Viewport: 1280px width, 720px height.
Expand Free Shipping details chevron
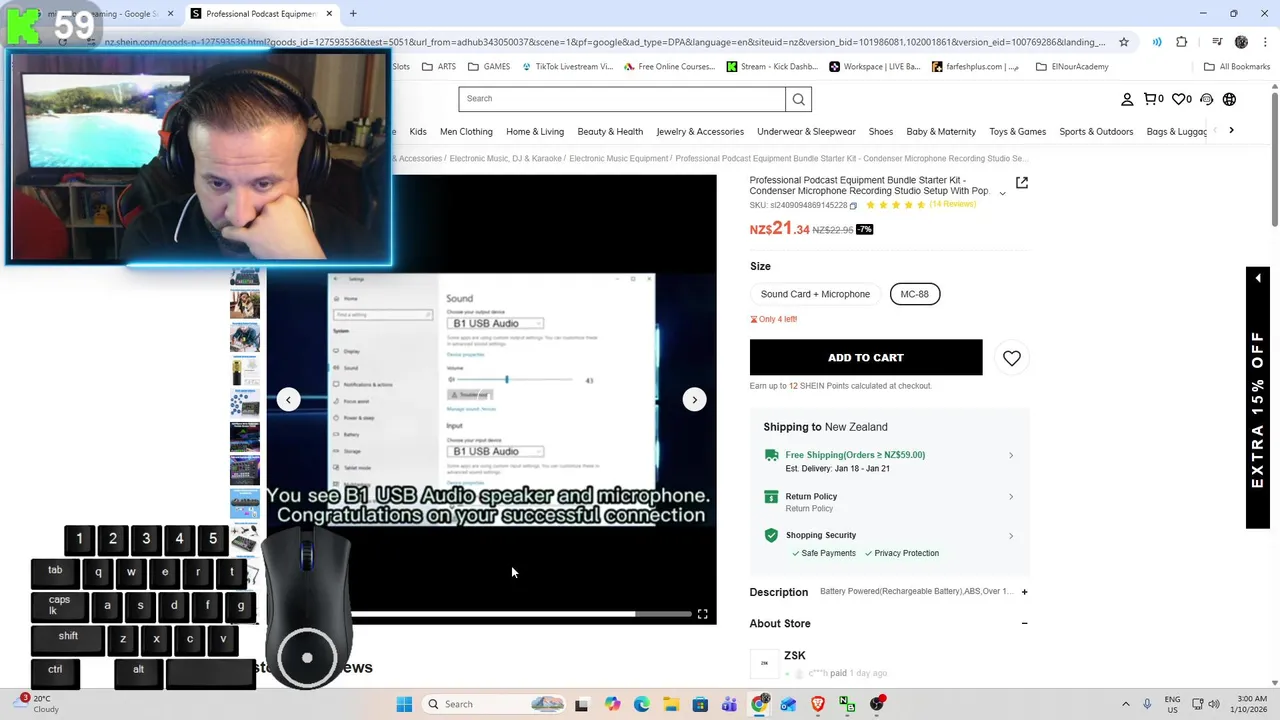[1010, 456]
